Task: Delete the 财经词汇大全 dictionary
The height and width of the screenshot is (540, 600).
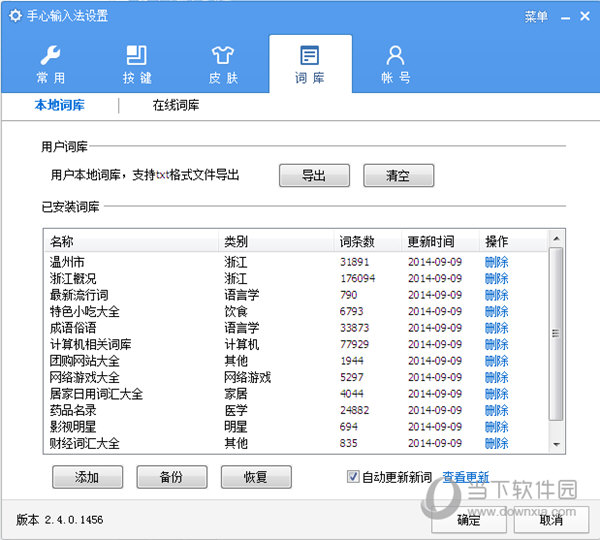Action: (x=496, y=443)
